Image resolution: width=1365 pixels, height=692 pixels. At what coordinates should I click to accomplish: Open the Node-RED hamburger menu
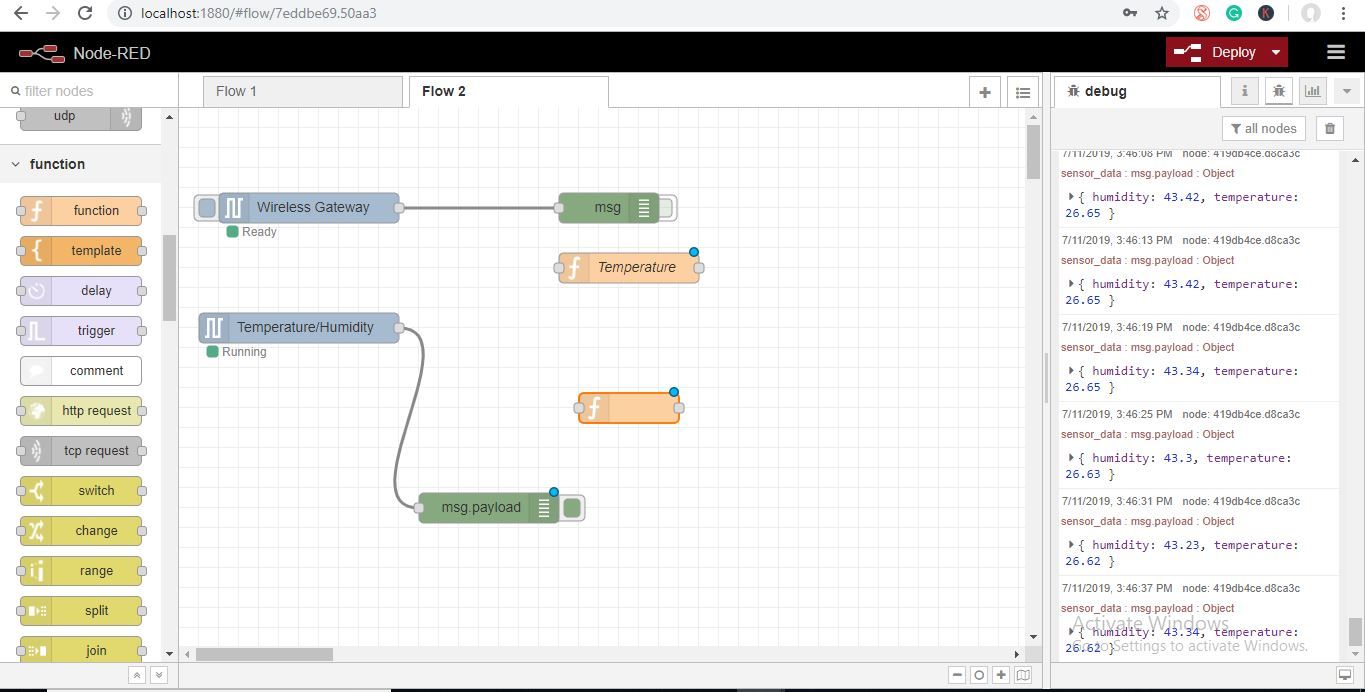pos(1335,52)
